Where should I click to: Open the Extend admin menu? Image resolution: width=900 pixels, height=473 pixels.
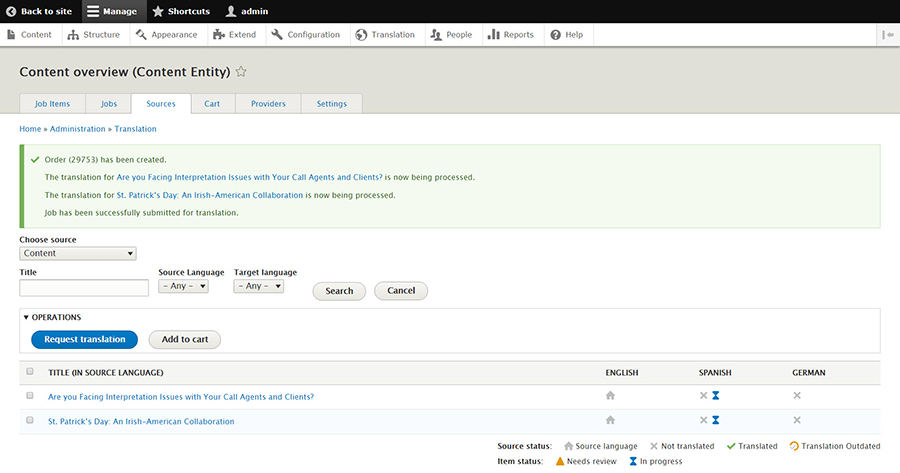234,35
